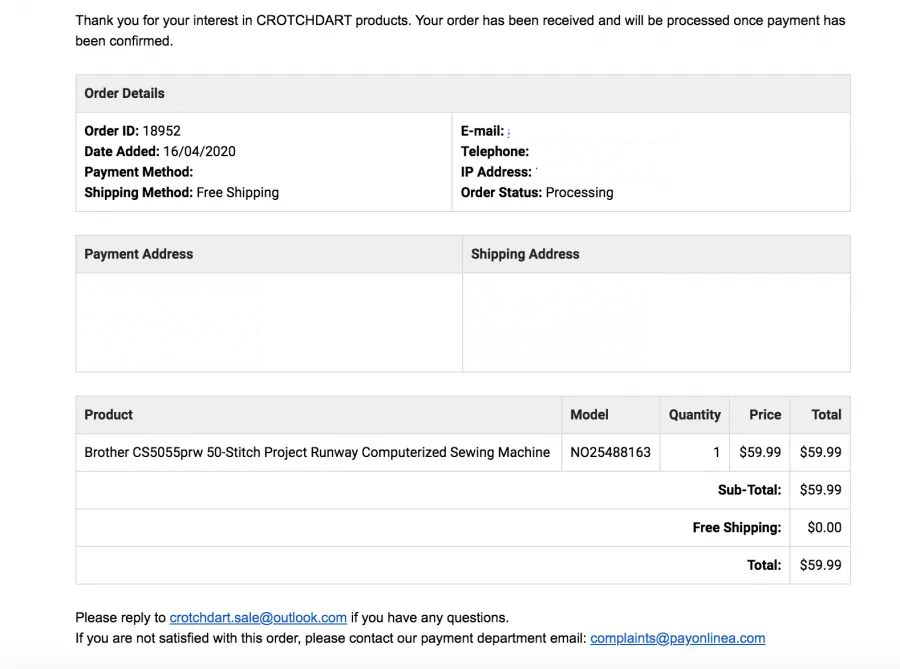
Task: Click the Shipping Address header
Action: (x=525, y=254)
